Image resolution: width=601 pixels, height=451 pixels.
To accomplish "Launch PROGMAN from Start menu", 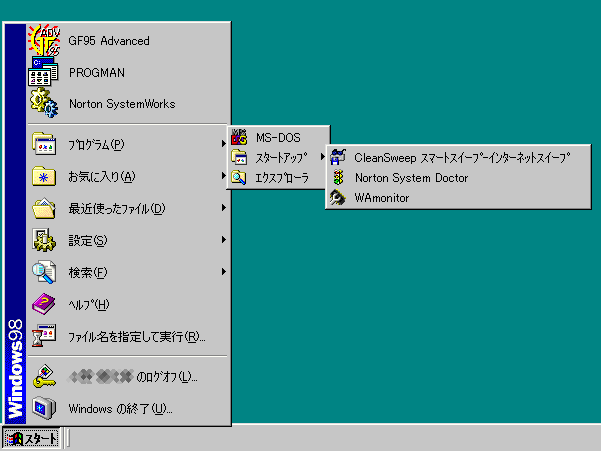I will click(x=128, y=72).
